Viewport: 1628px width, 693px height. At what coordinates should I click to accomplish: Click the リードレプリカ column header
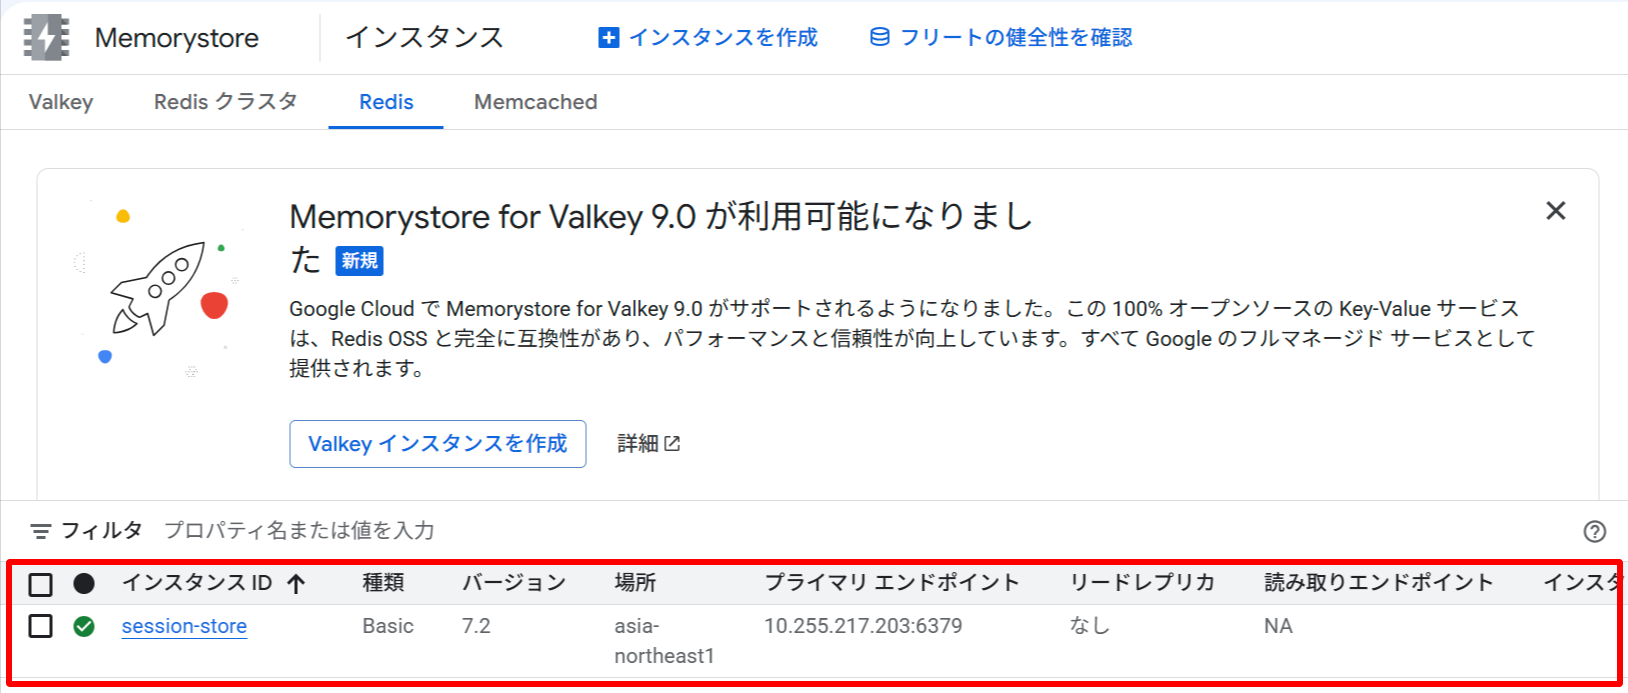coord(1142,583)
